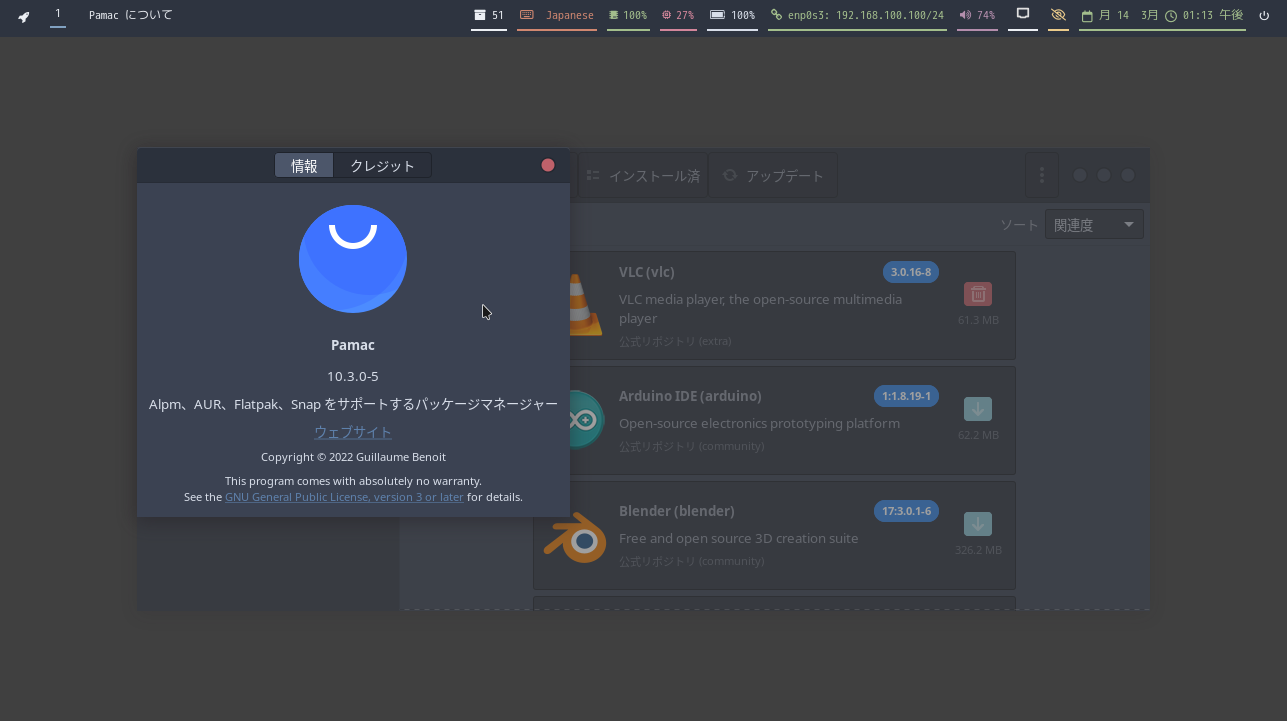This screenshot has width=1287, height=721.
Task: Toggle the crossed-out eye icon in the top bar
Action: click(x=1058, y=15)
